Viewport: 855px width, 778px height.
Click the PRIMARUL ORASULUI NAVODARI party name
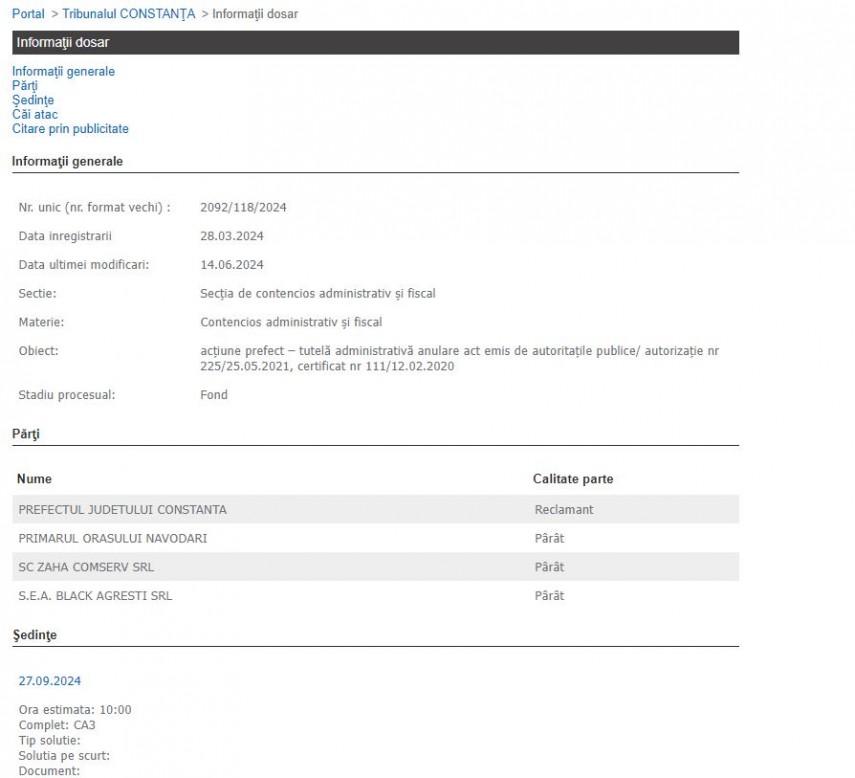(113, 539)
